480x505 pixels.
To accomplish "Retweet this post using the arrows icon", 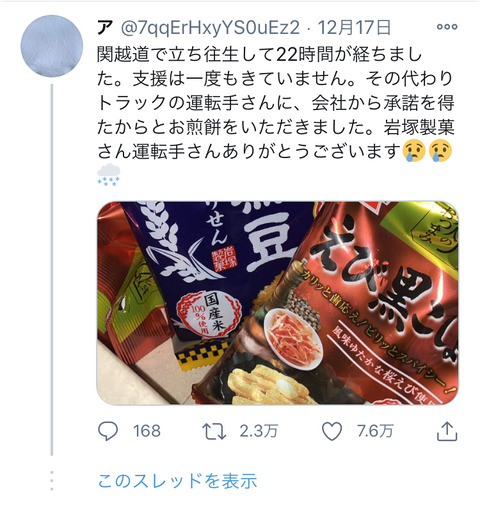I will [214, 431].
